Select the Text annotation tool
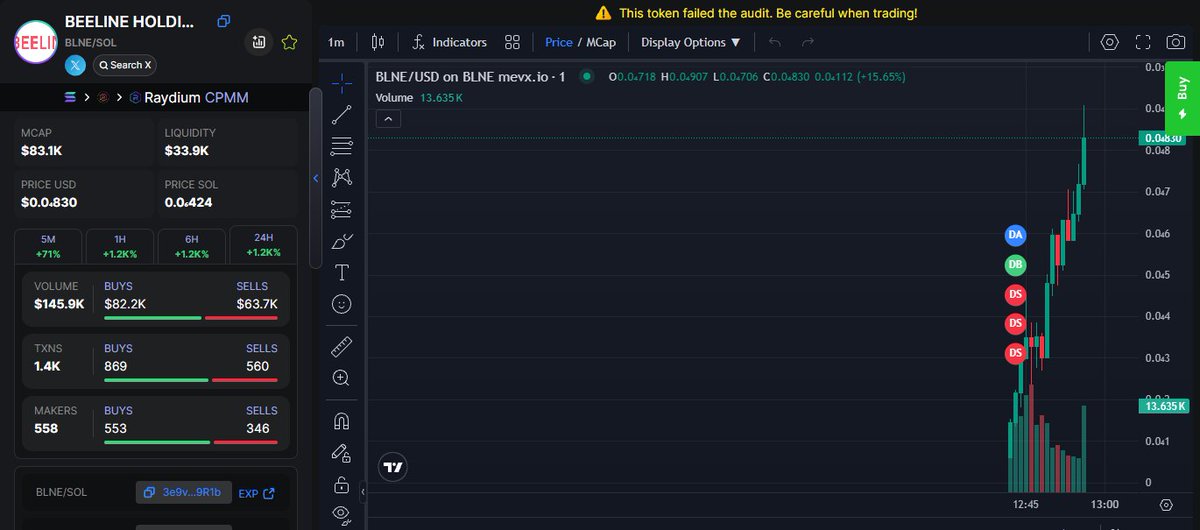The height and width of the screenshot is (530, 1200). click(341, 272)
